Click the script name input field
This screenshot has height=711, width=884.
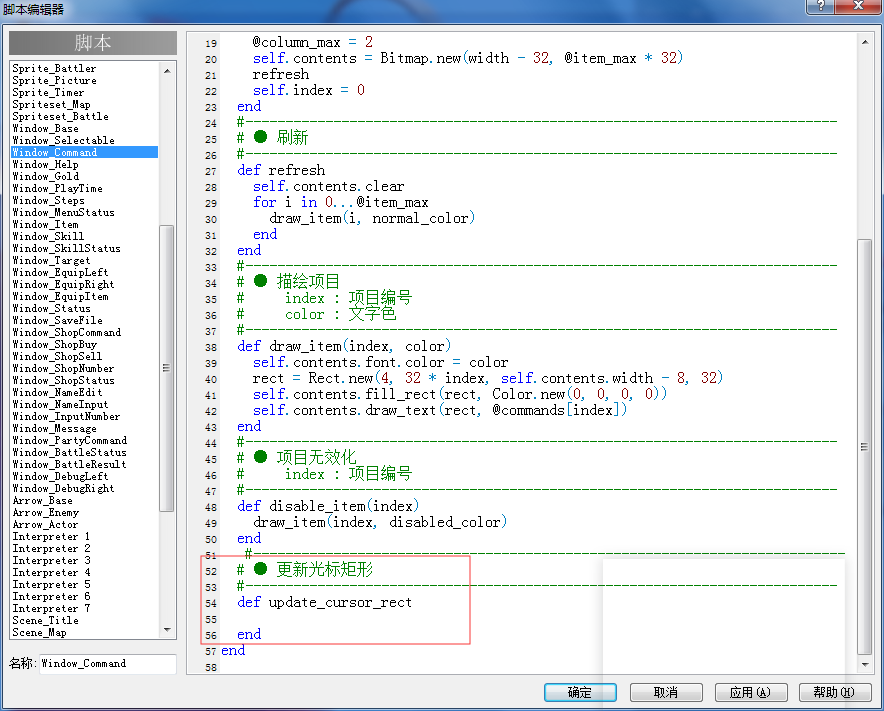(108, 664)
